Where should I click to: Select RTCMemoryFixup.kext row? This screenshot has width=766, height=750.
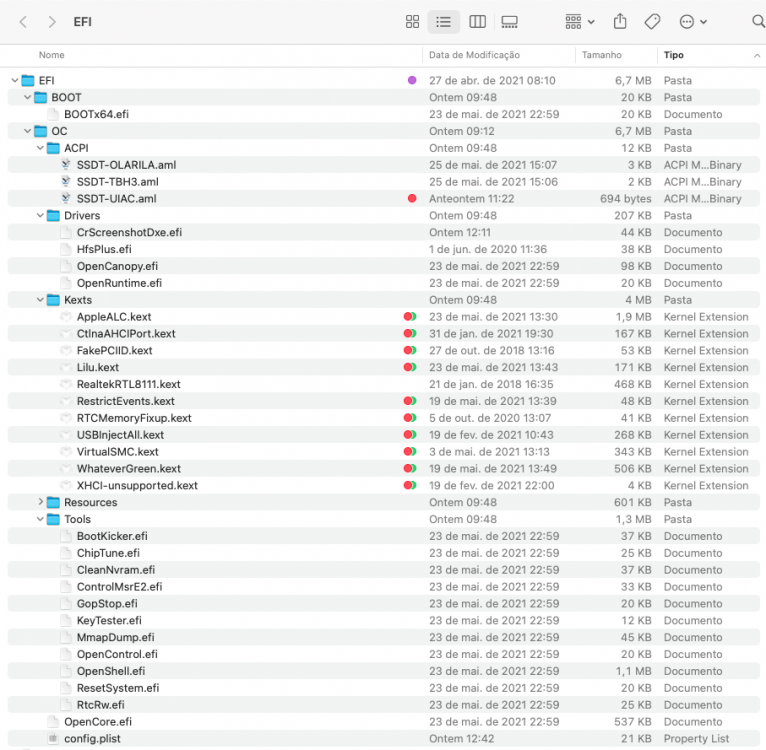[383, 418]
